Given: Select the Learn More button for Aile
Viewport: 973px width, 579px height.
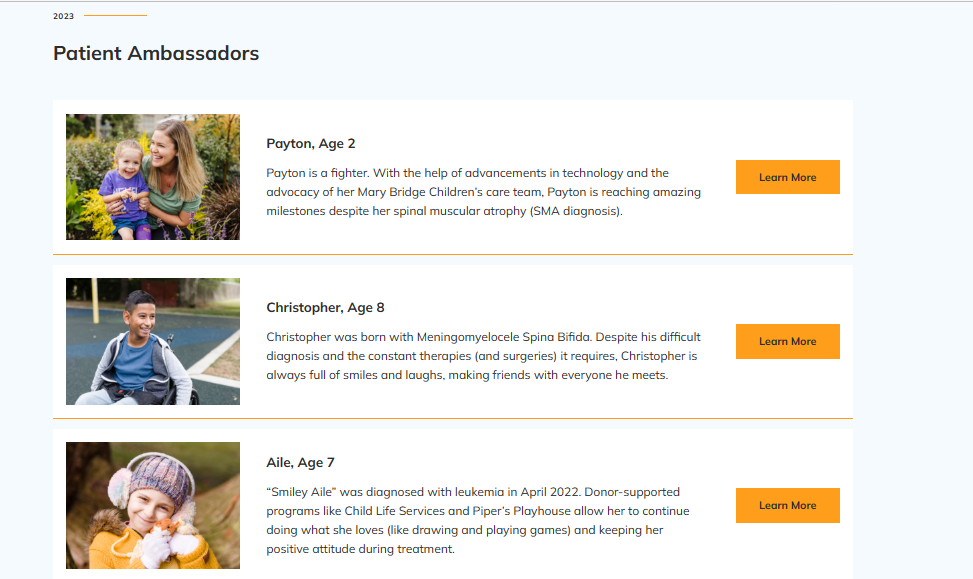Looking at the screenshot, I should (787, 505).
